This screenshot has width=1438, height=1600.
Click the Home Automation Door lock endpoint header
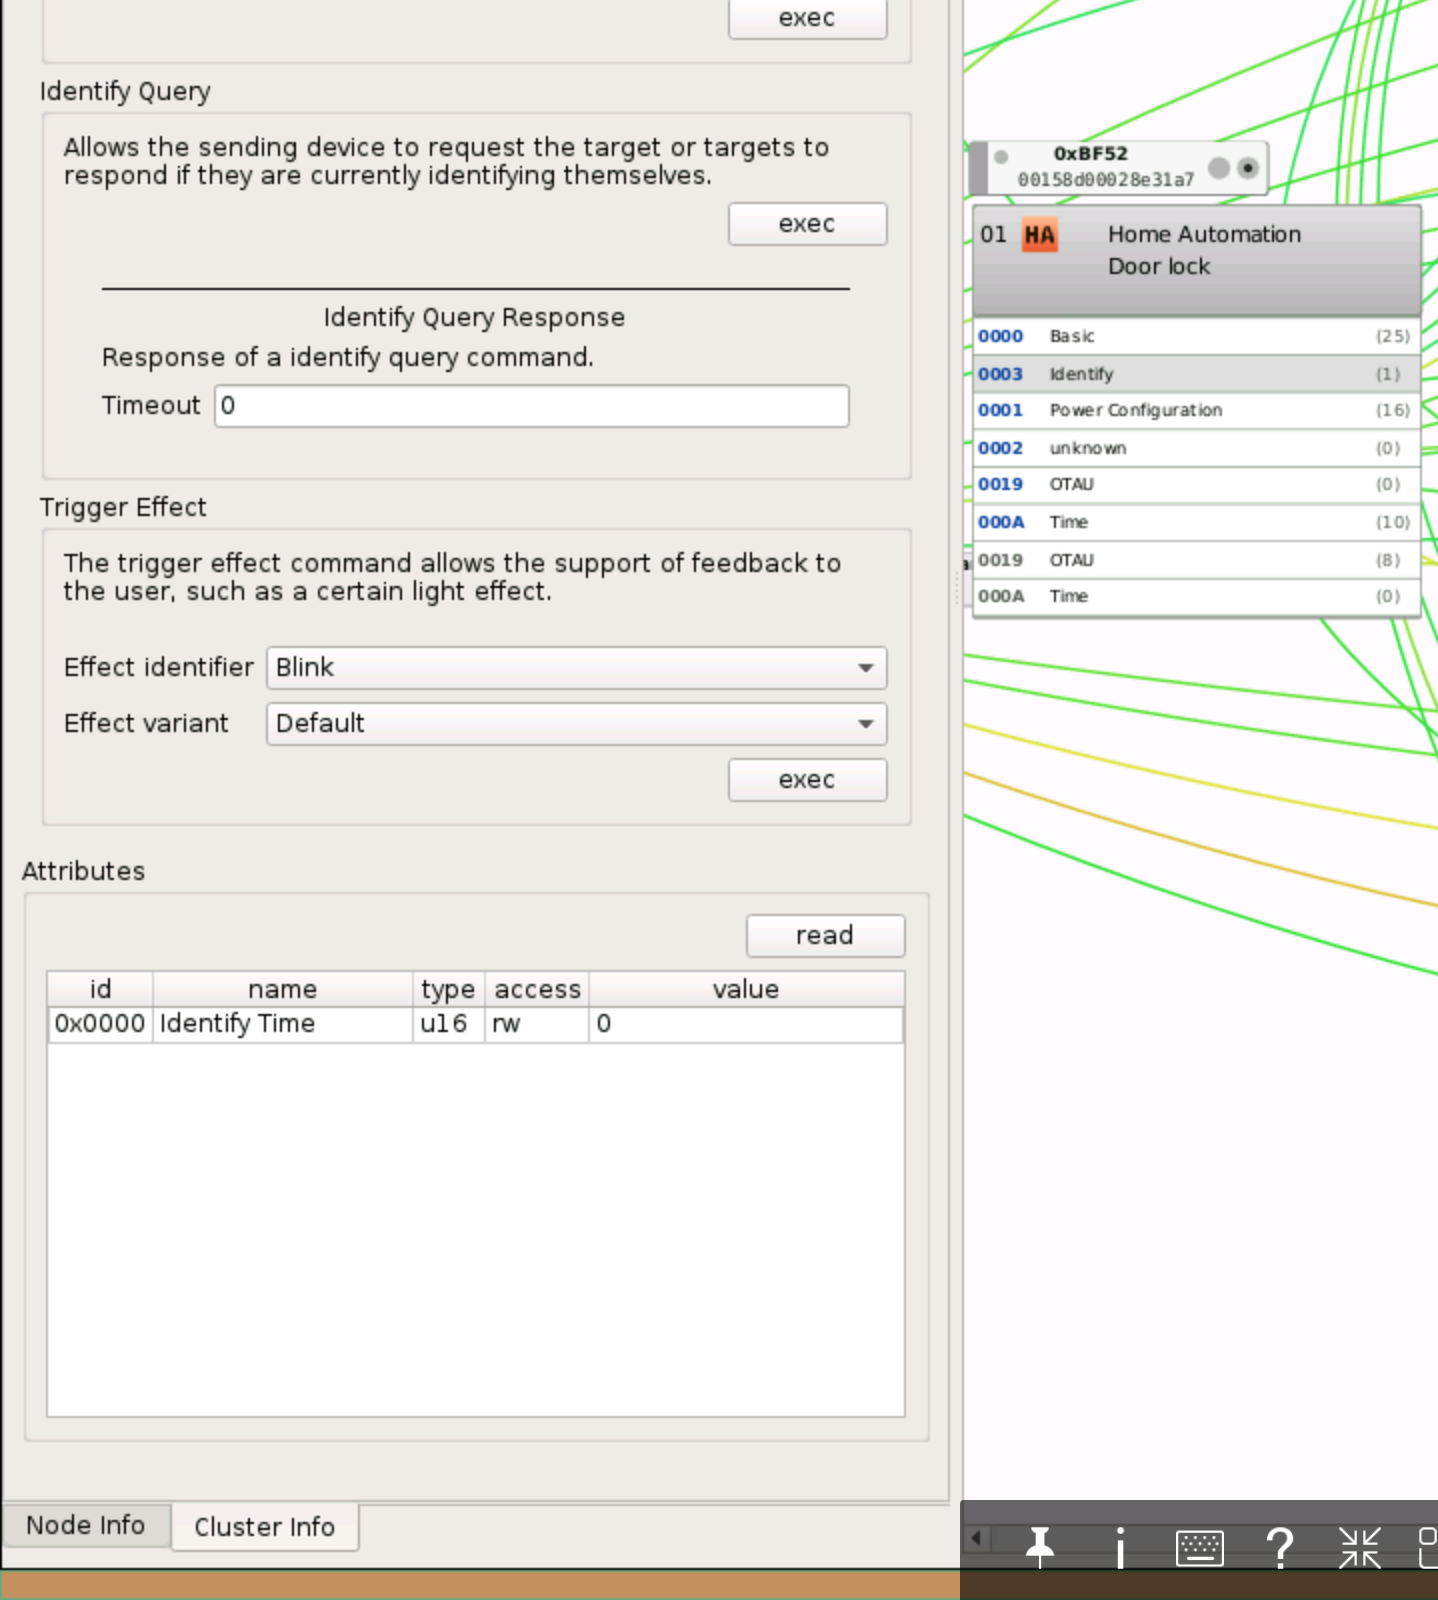[1196, 261]
